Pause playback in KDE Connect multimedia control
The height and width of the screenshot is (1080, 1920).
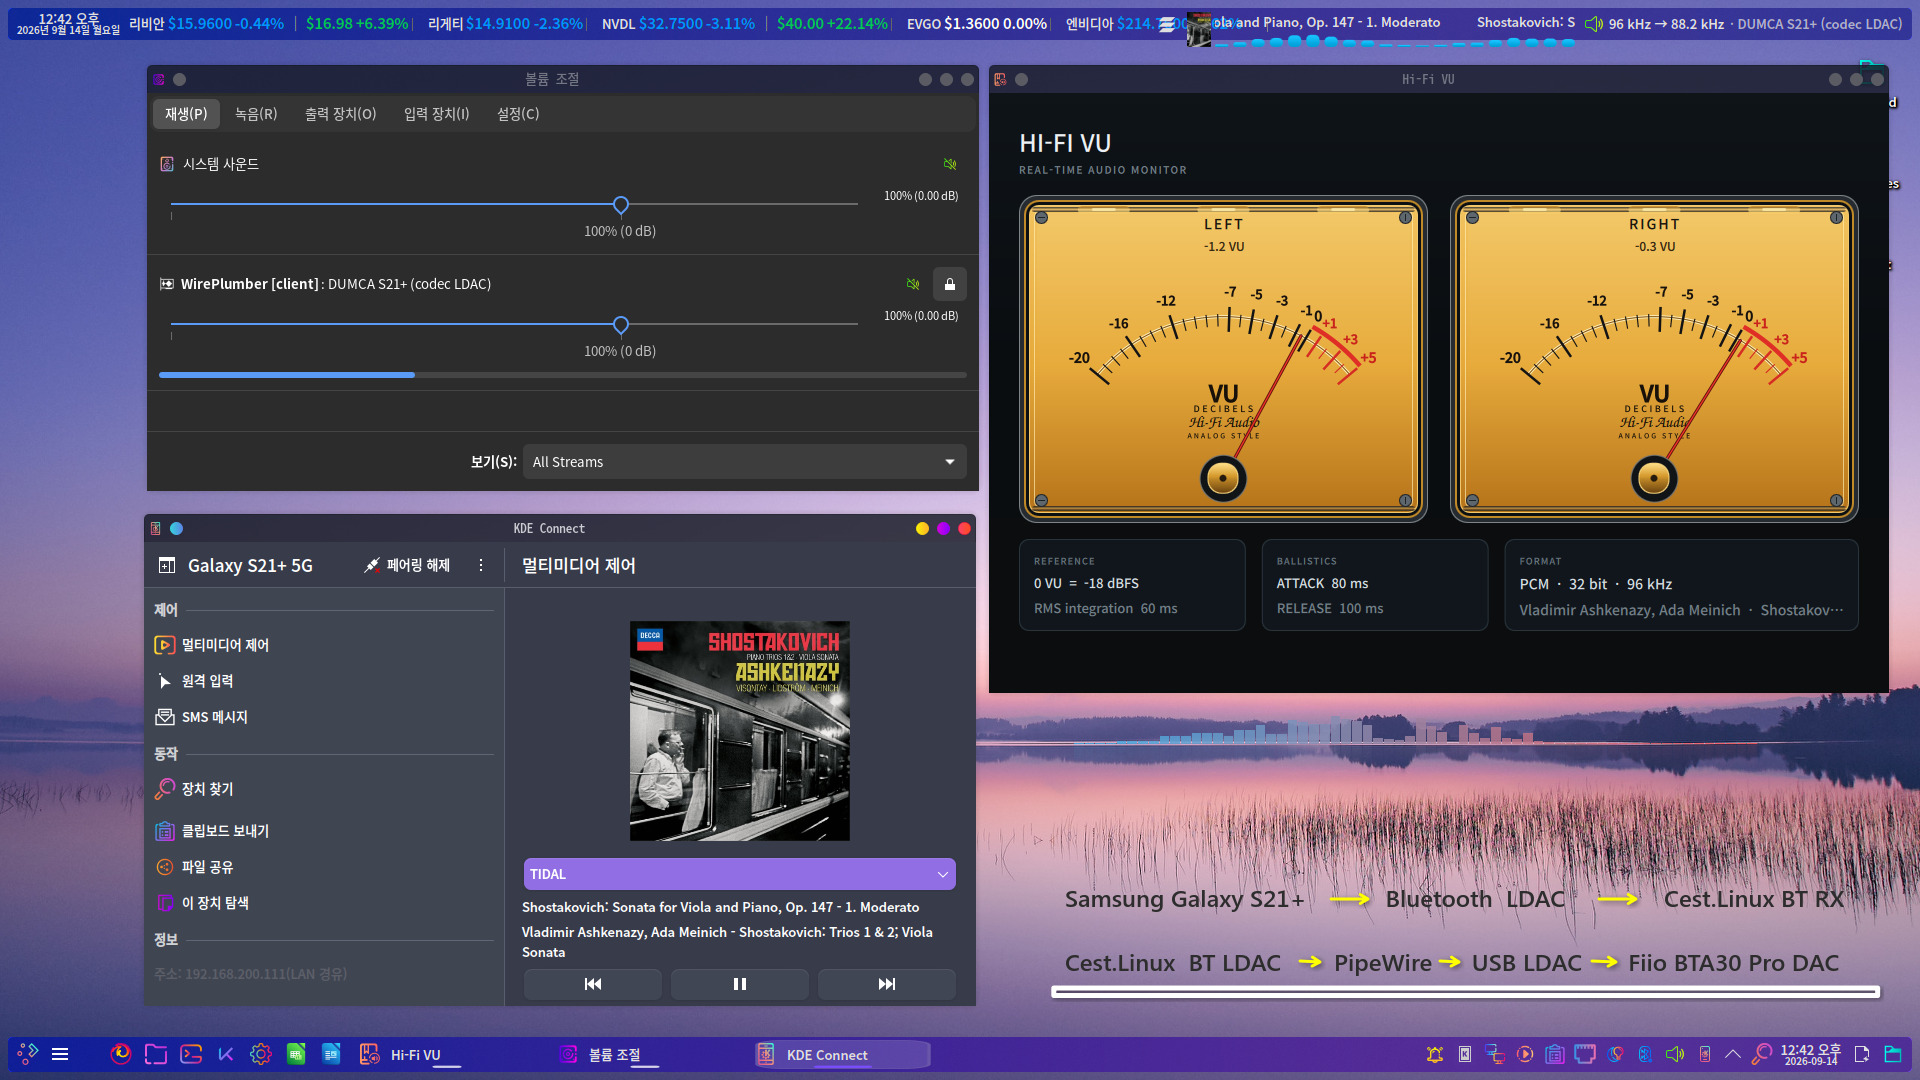[740, 984]
